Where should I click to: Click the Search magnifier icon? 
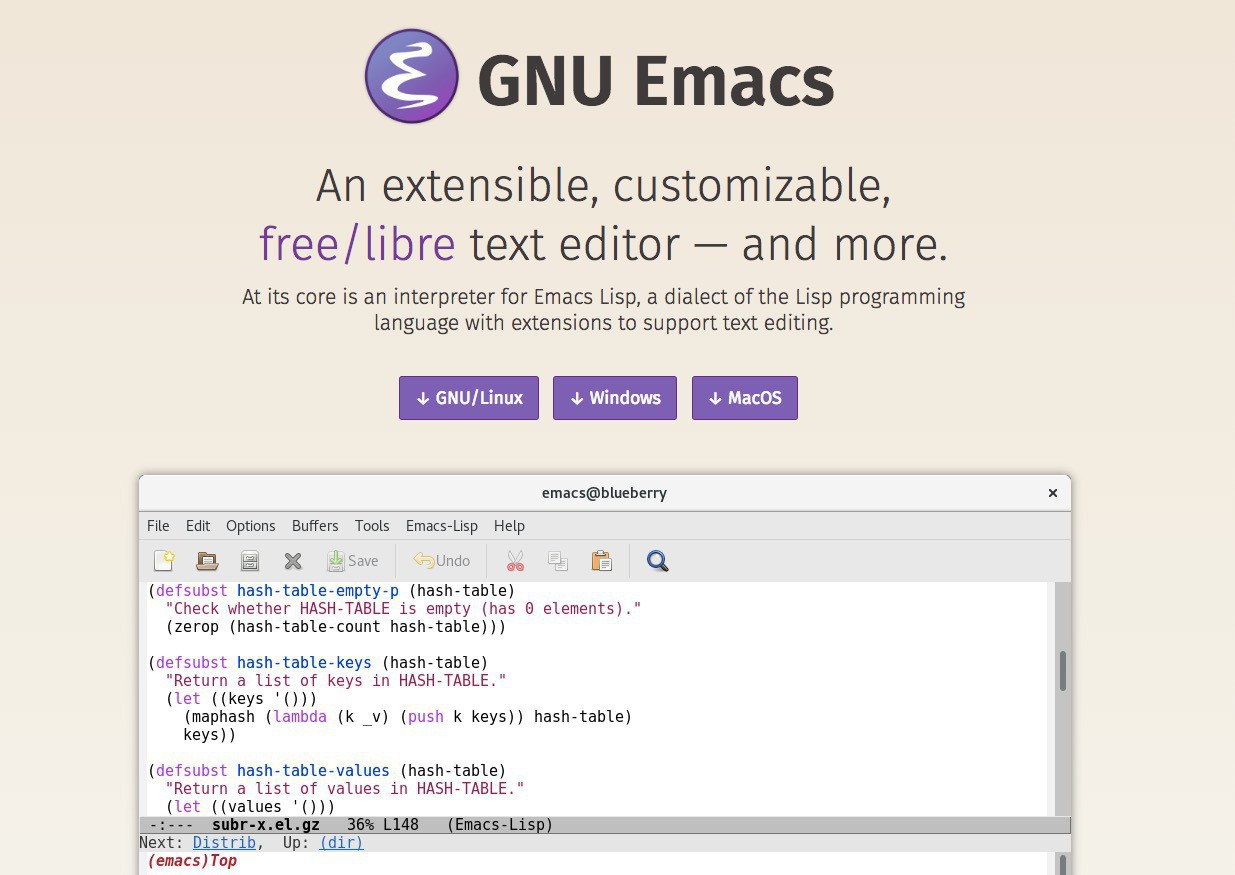click(x=657, y=561)
